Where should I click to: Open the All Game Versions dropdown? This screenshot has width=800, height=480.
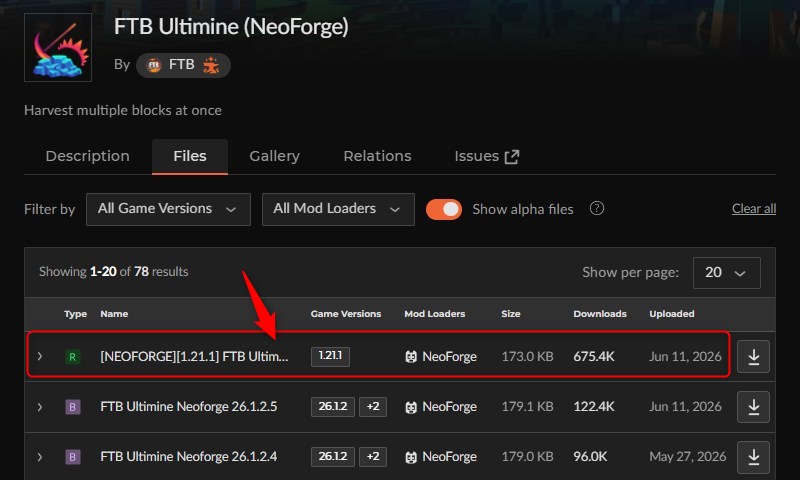[x=168, y=209]
